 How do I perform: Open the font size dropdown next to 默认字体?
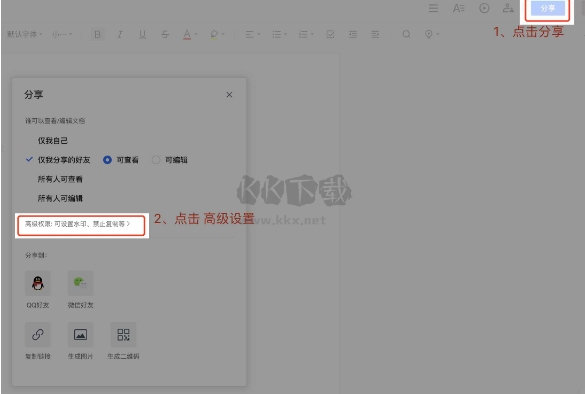point(62,34)
